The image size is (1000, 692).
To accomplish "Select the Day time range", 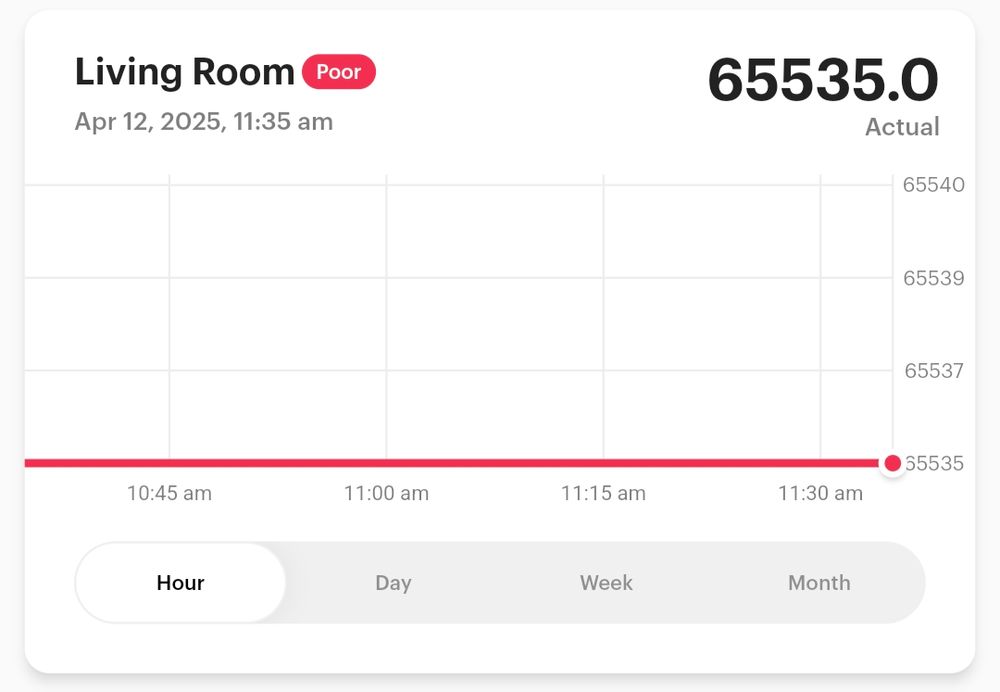I will 393,582.
